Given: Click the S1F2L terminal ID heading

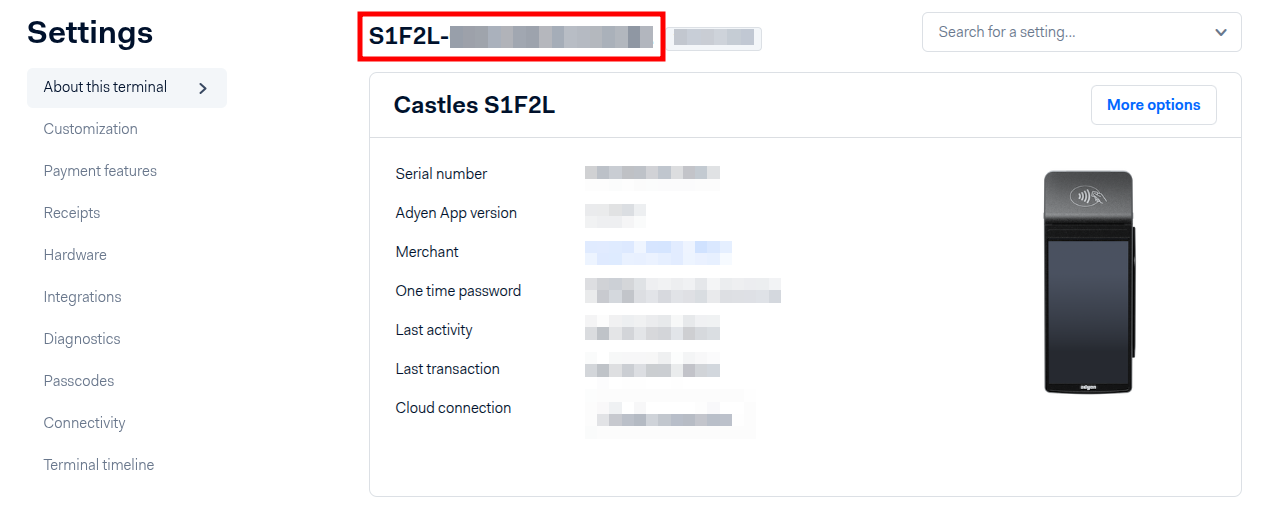Looking at the screenshot, I should 511,37.
